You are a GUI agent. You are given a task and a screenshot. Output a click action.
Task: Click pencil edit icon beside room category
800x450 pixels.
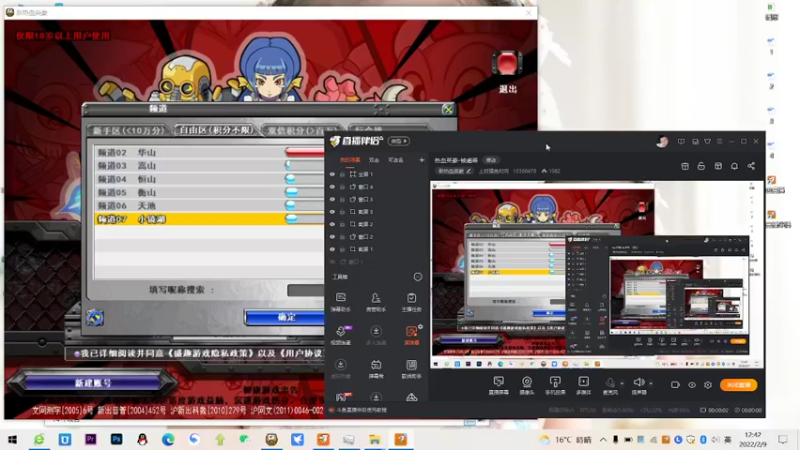(468, 171)
